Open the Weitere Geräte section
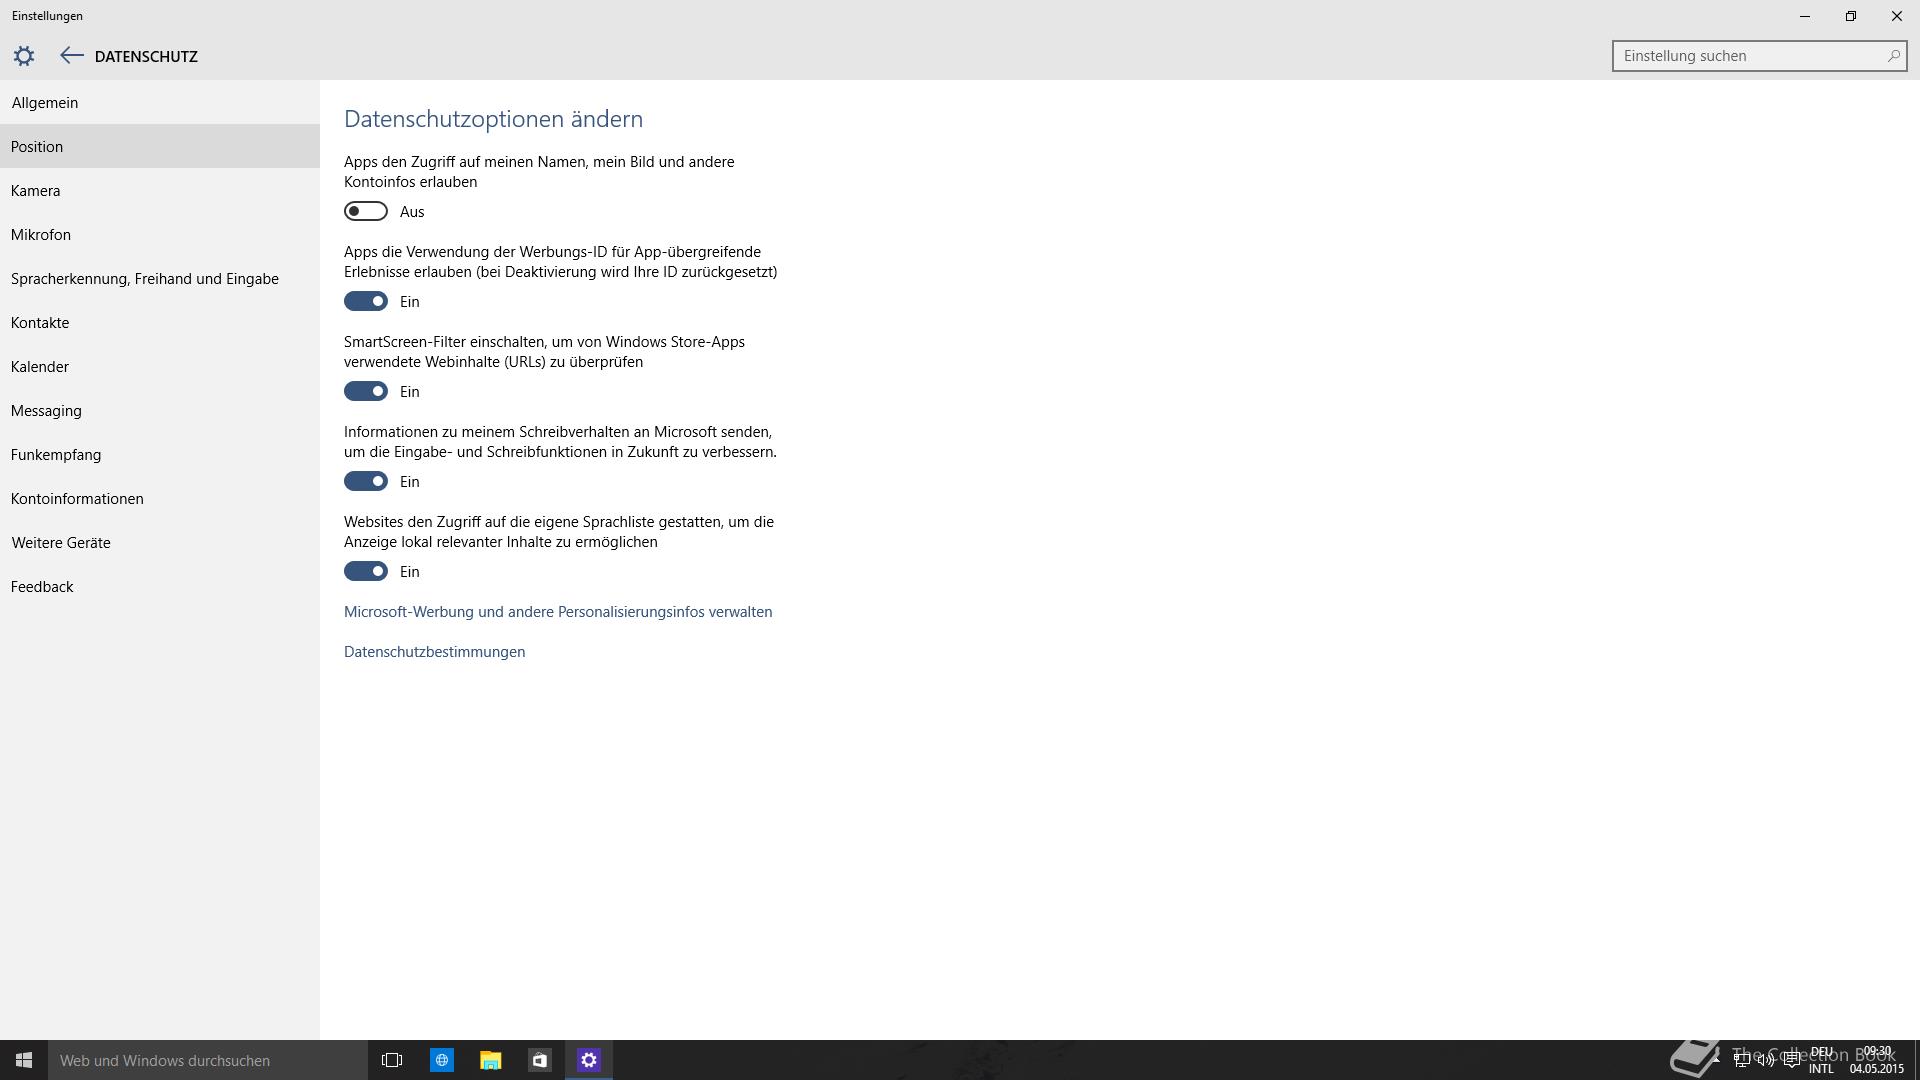1920x1080 pixels. tap(160, 542)
